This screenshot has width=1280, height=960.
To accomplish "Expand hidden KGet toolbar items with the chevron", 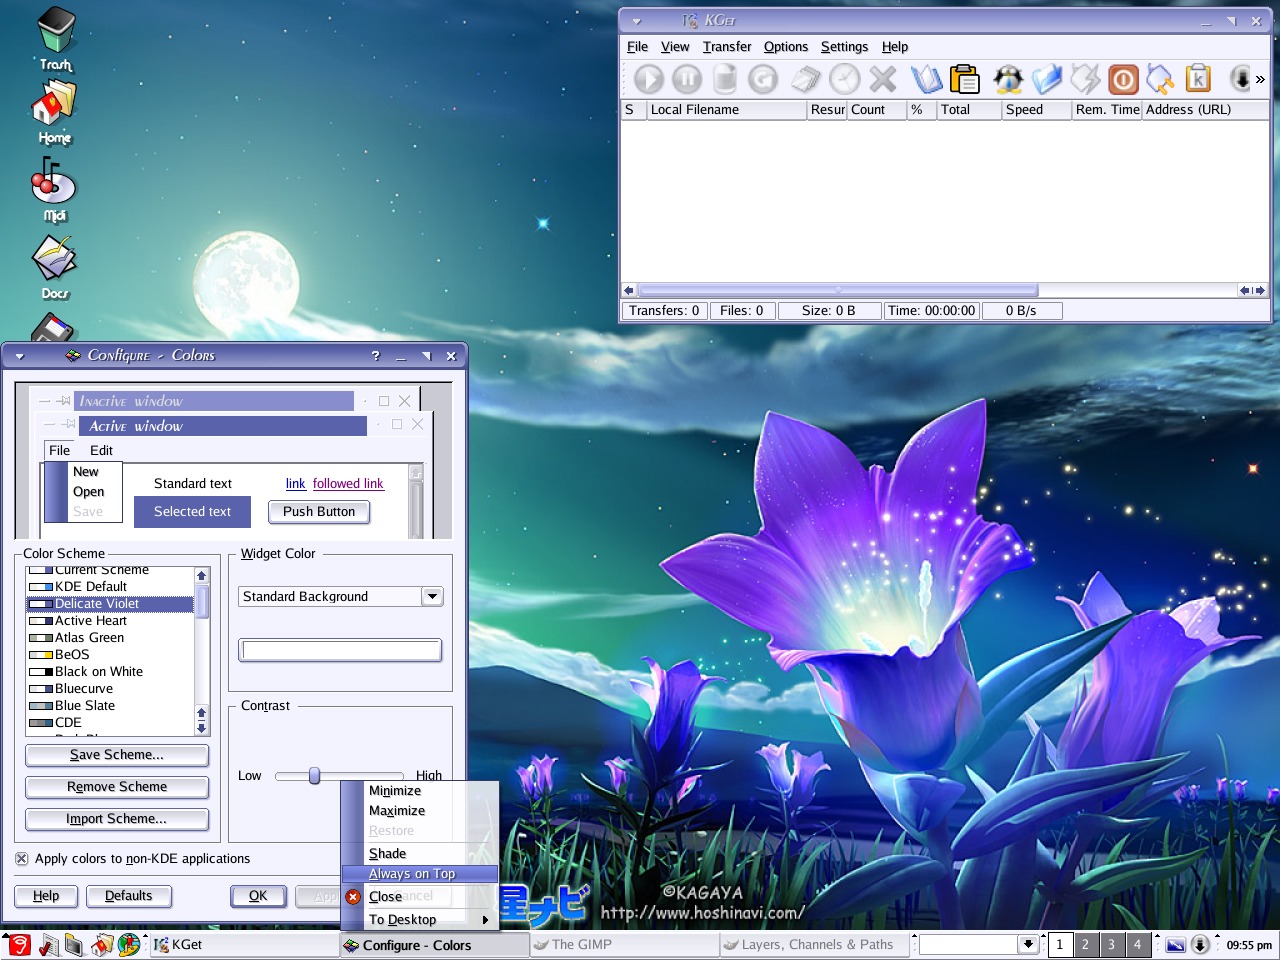I will [x=1261, y=79].
